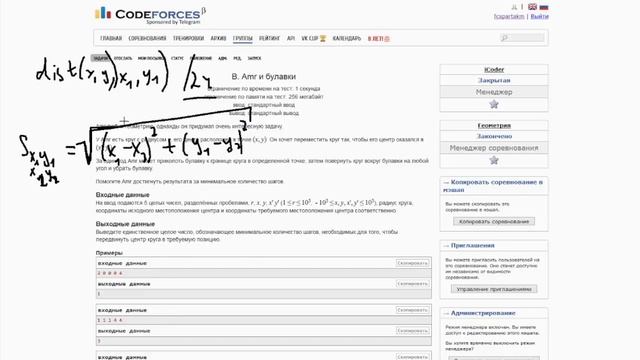This screenshot has height=360, width=640.
Task: Open the ГРУППЫ menu item
Action: tap(242, 38)
